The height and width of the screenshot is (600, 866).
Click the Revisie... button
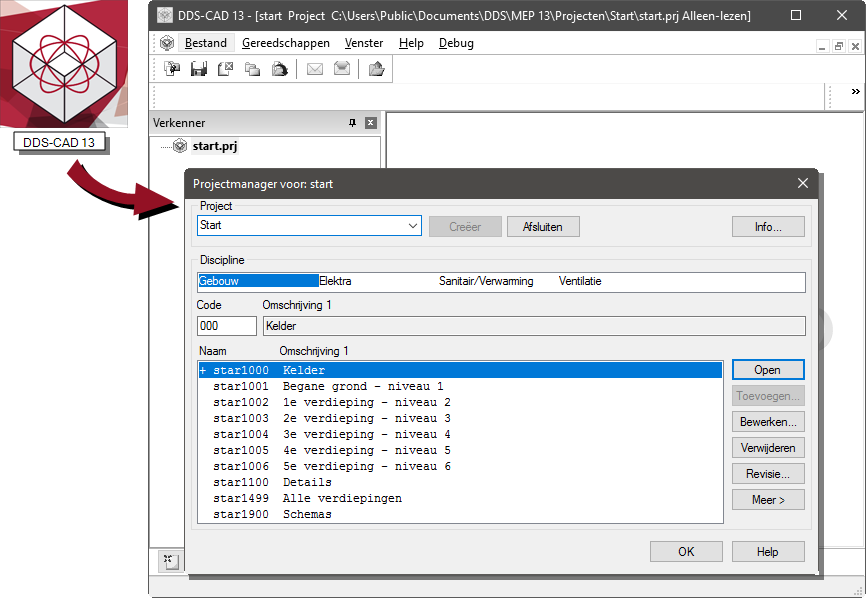click(x=768, y=473)
